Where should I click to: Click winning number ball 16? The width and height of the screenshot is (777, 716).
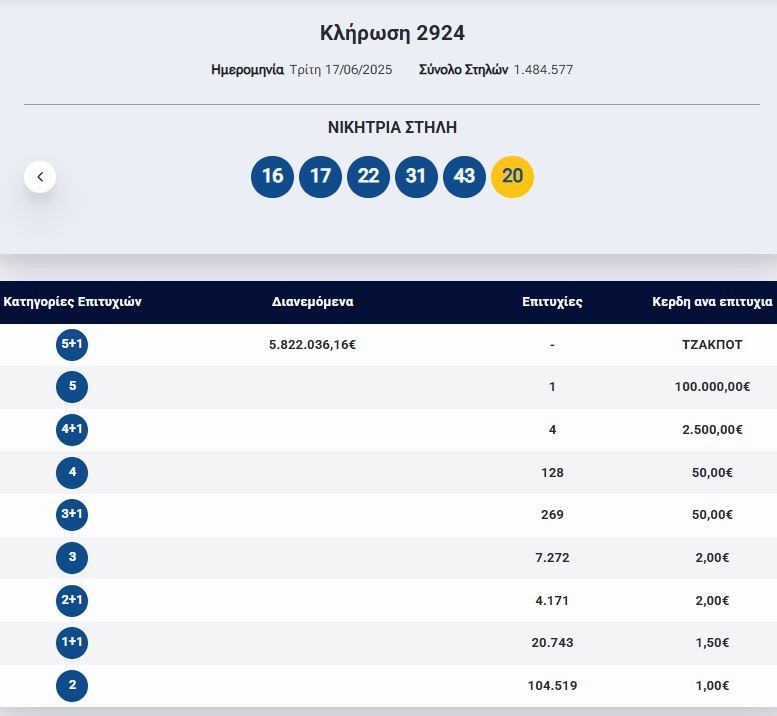click(272, 177)
